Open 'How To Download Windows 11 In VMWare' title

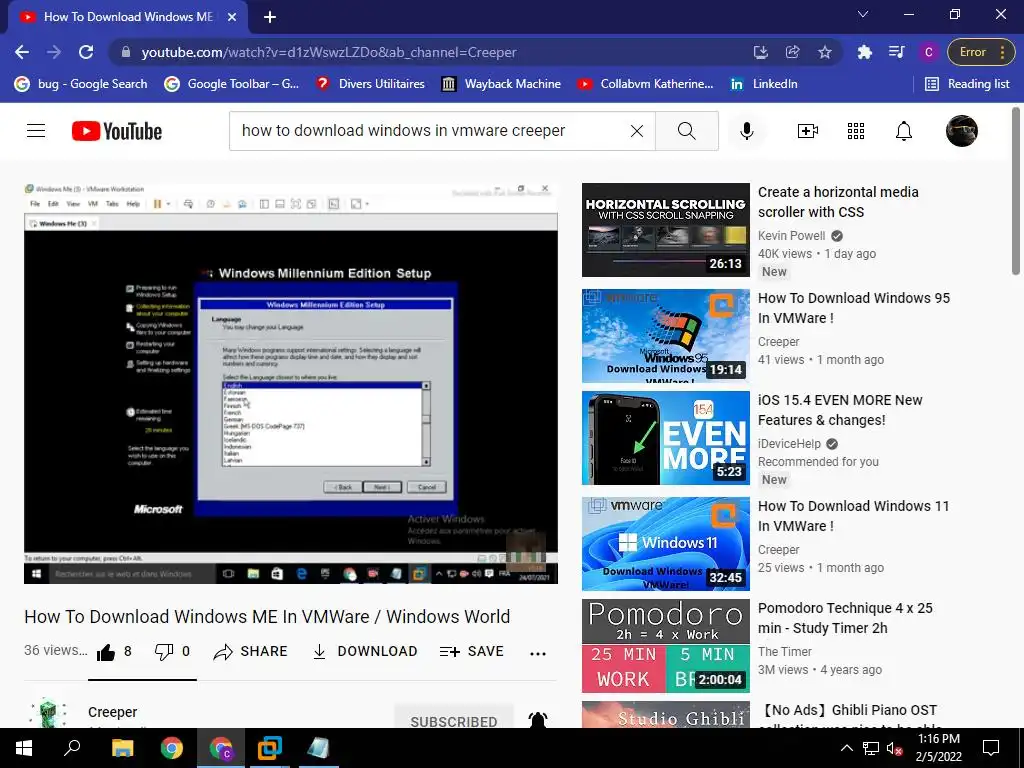[853, 516]
